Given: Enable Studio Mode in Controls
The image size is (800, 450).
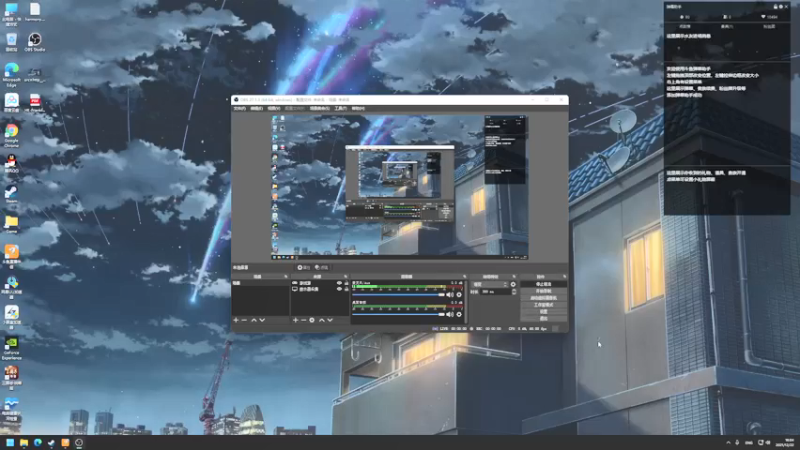Looking at the screenshot, I should pyautogui.click(x=543, y=305).
